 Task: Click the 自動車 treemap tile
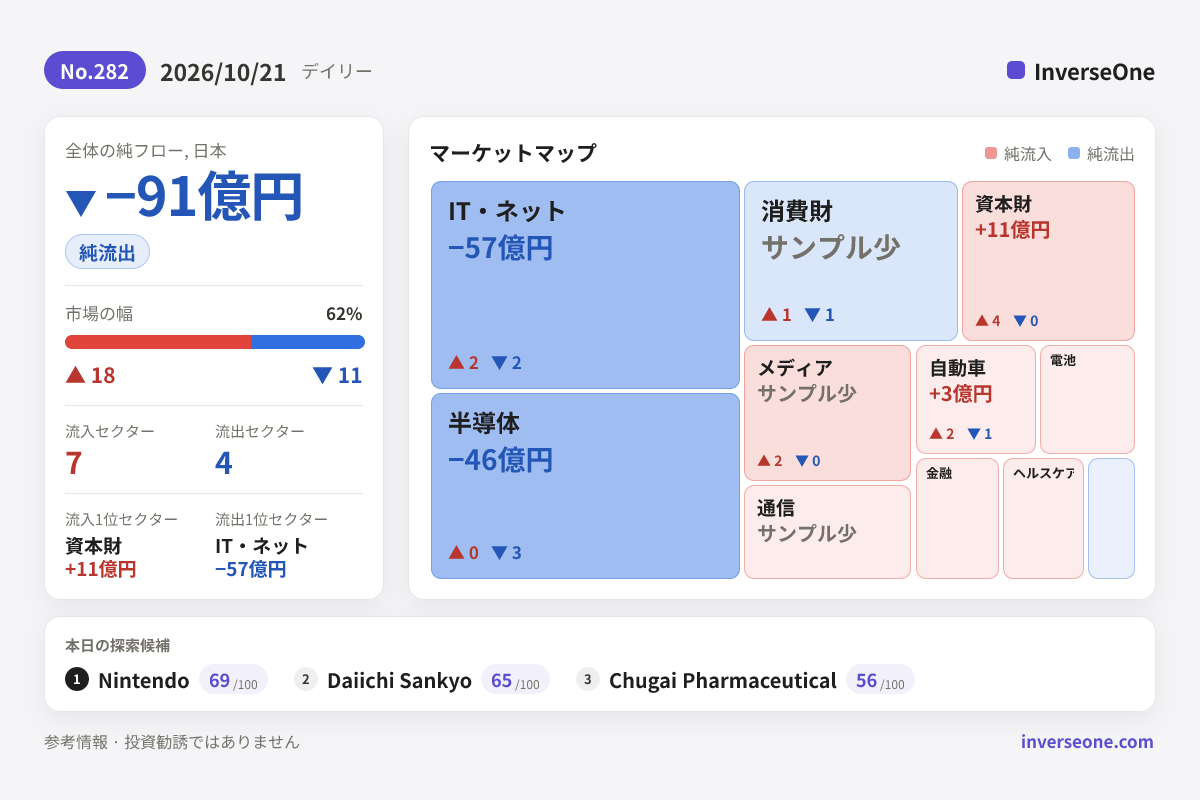click(x=976, y=399)
